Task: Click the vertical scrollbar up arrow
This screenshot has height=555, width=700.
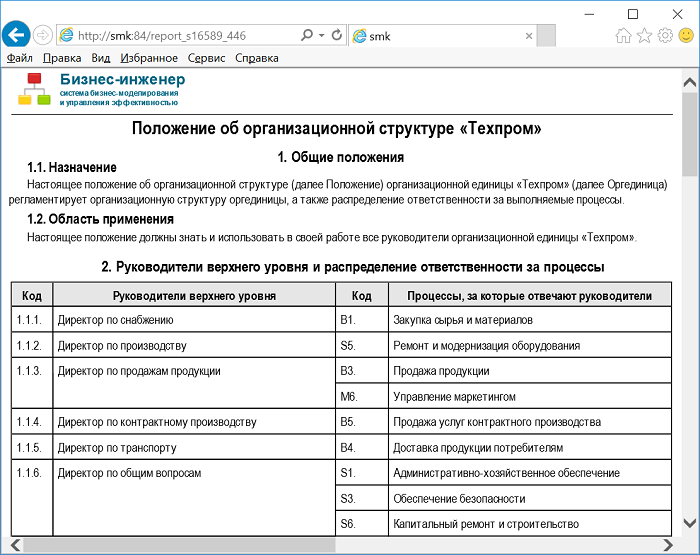Action: click(690, 82)
